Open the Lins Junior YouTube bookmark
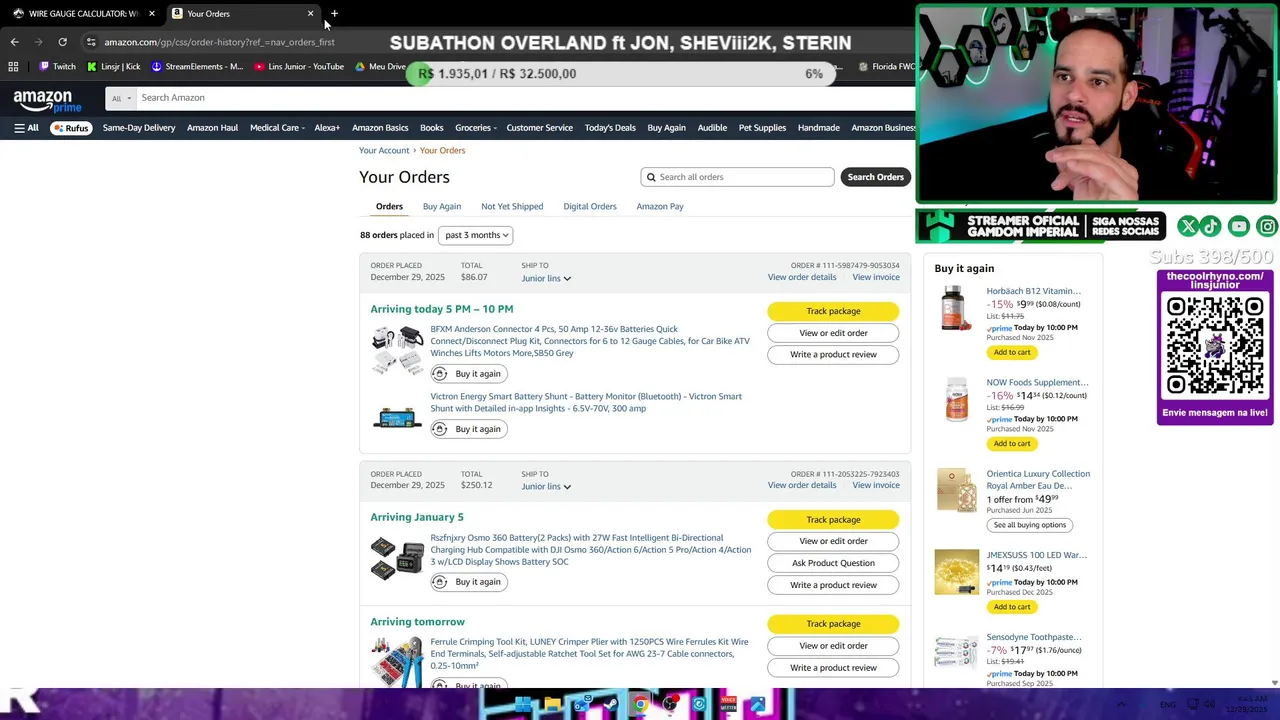Image resolution: width=1280 pixels, height=720 pixels. pos(299,67)
